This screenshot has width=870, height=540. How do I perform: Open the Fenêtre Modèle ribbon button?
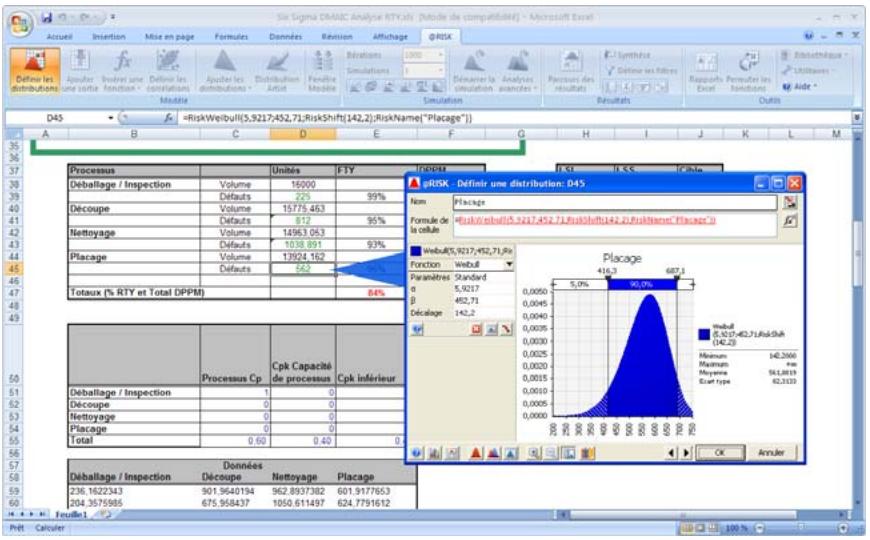[322, 70]
